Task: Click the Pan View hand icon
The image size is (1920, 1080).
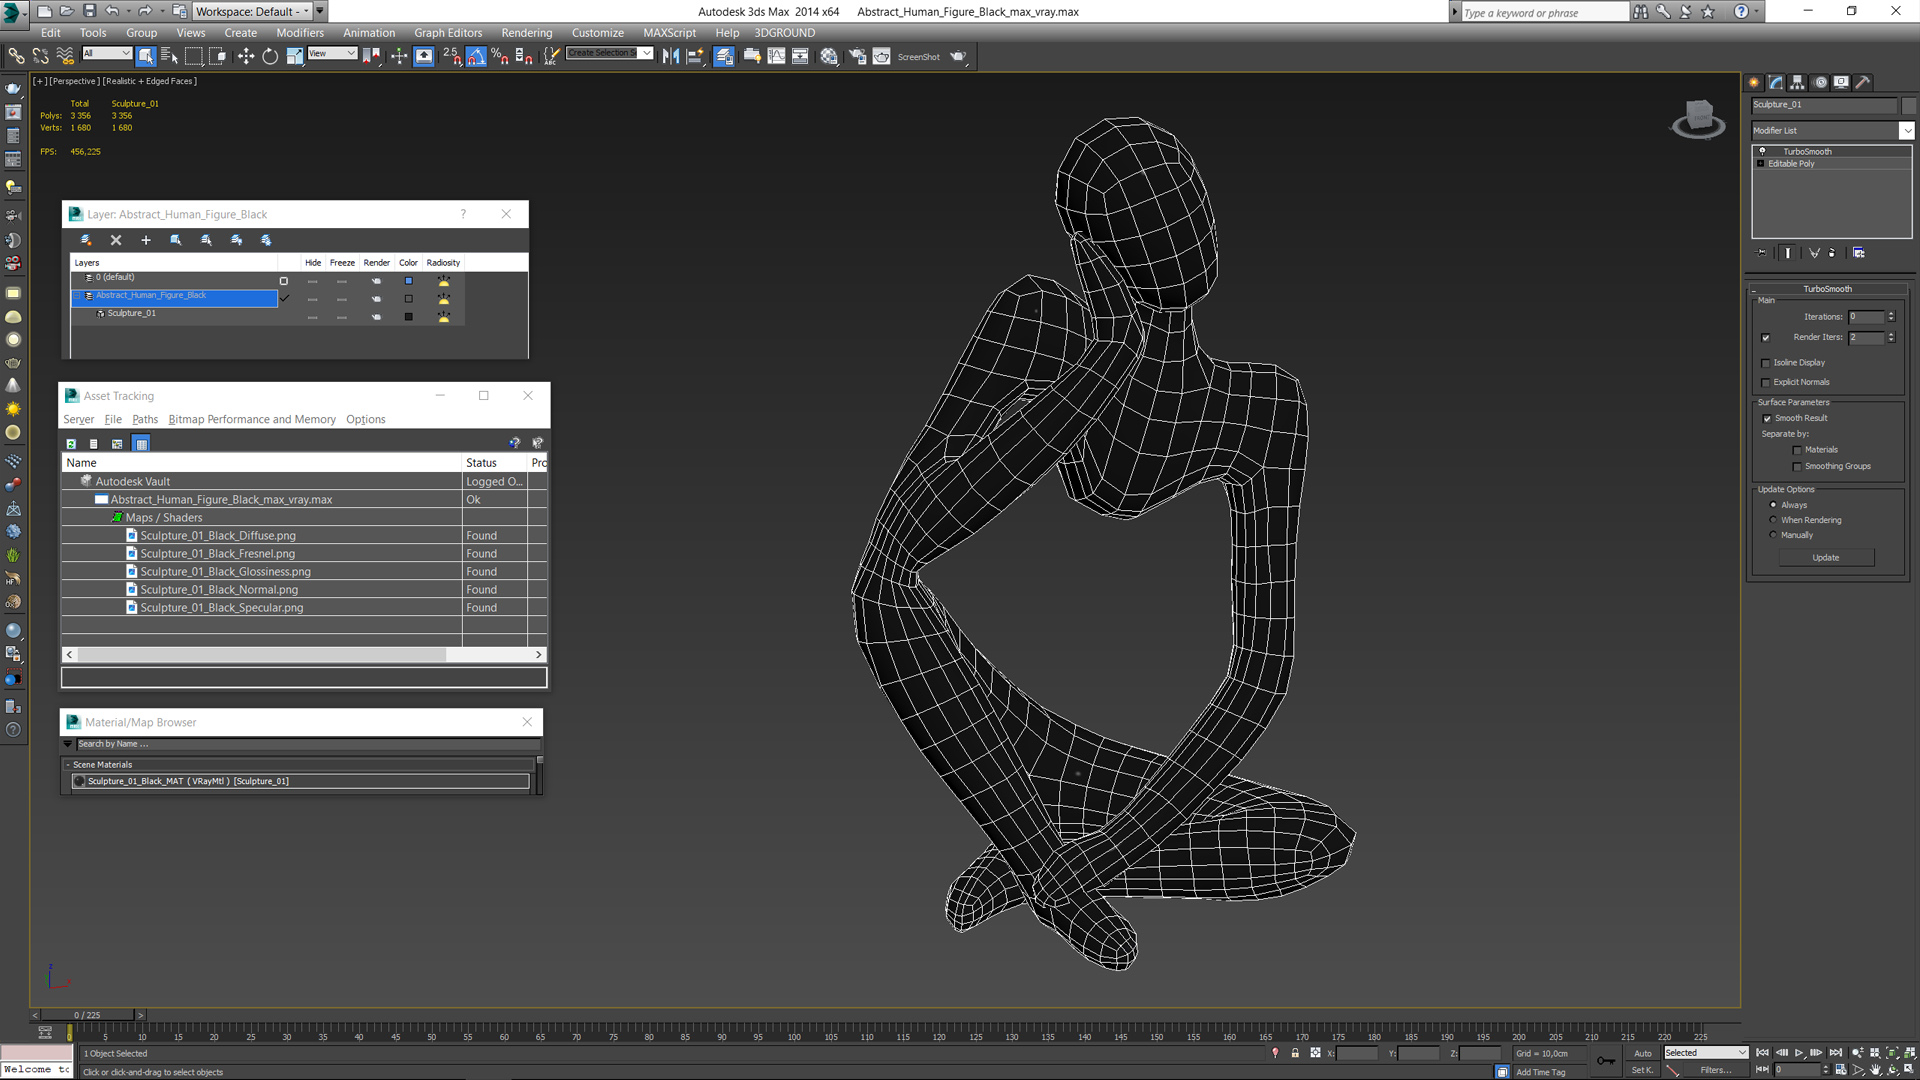Action: click(x=1875, y=1070)
